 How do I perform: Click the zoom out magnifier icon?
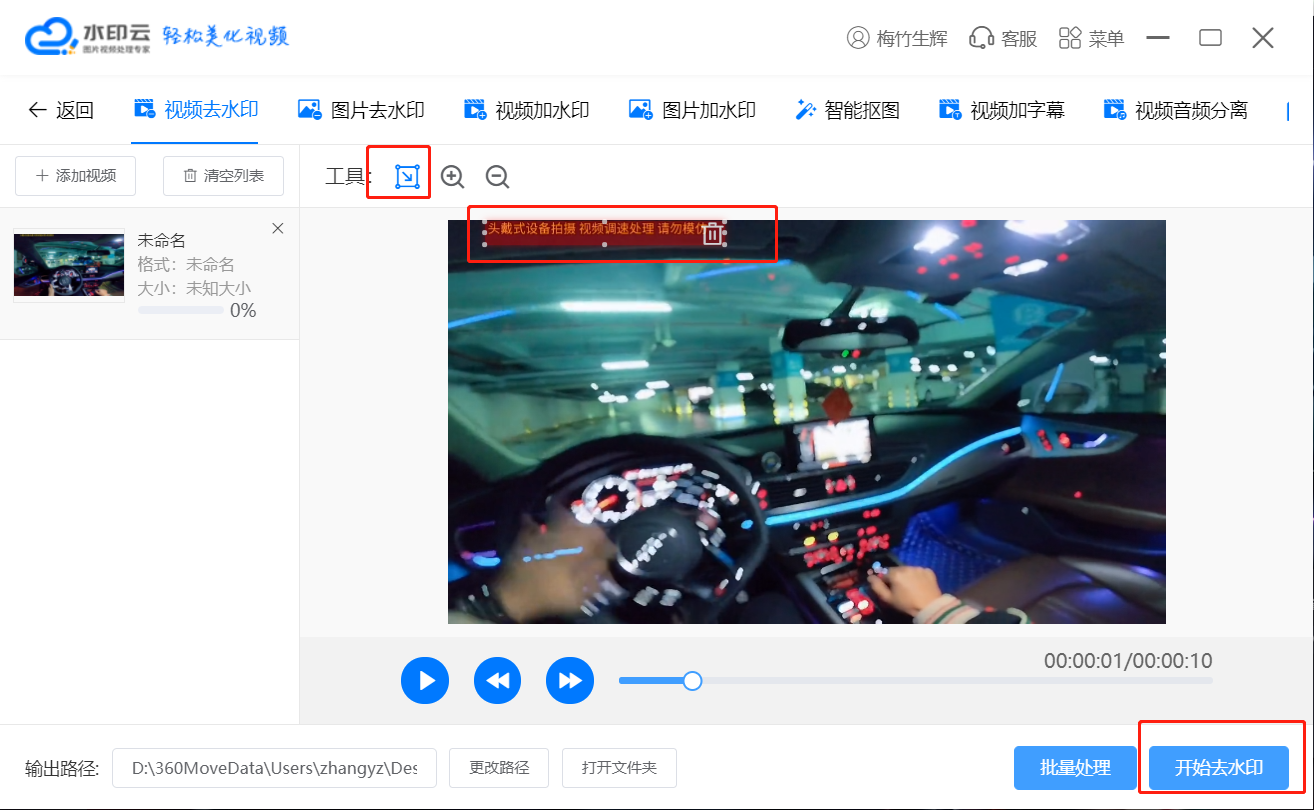(497, 177)
